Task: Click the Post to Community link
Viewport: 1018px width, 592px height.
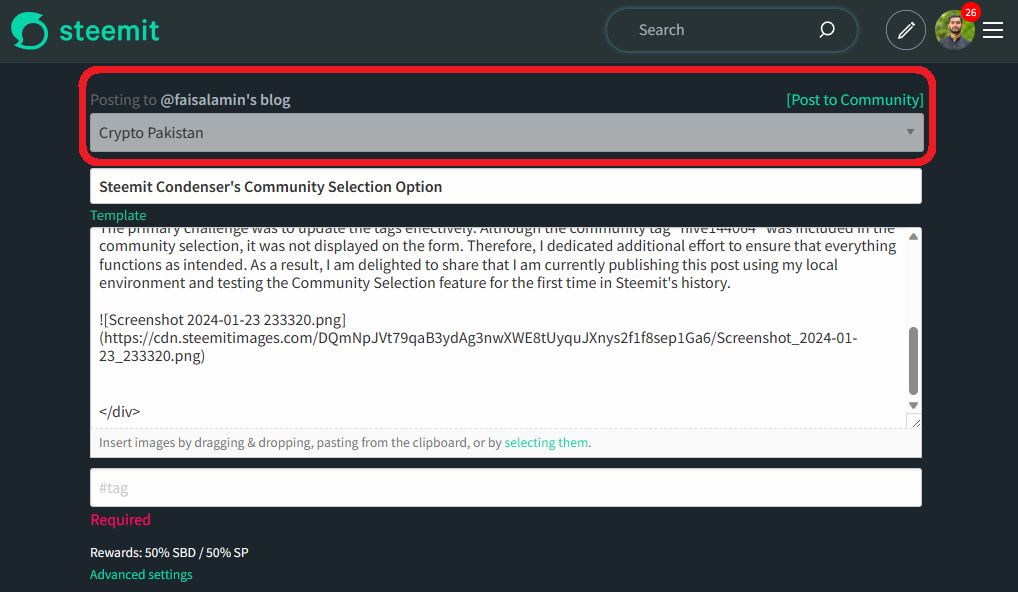Action: pyautogui.click(x=854, y=100)
